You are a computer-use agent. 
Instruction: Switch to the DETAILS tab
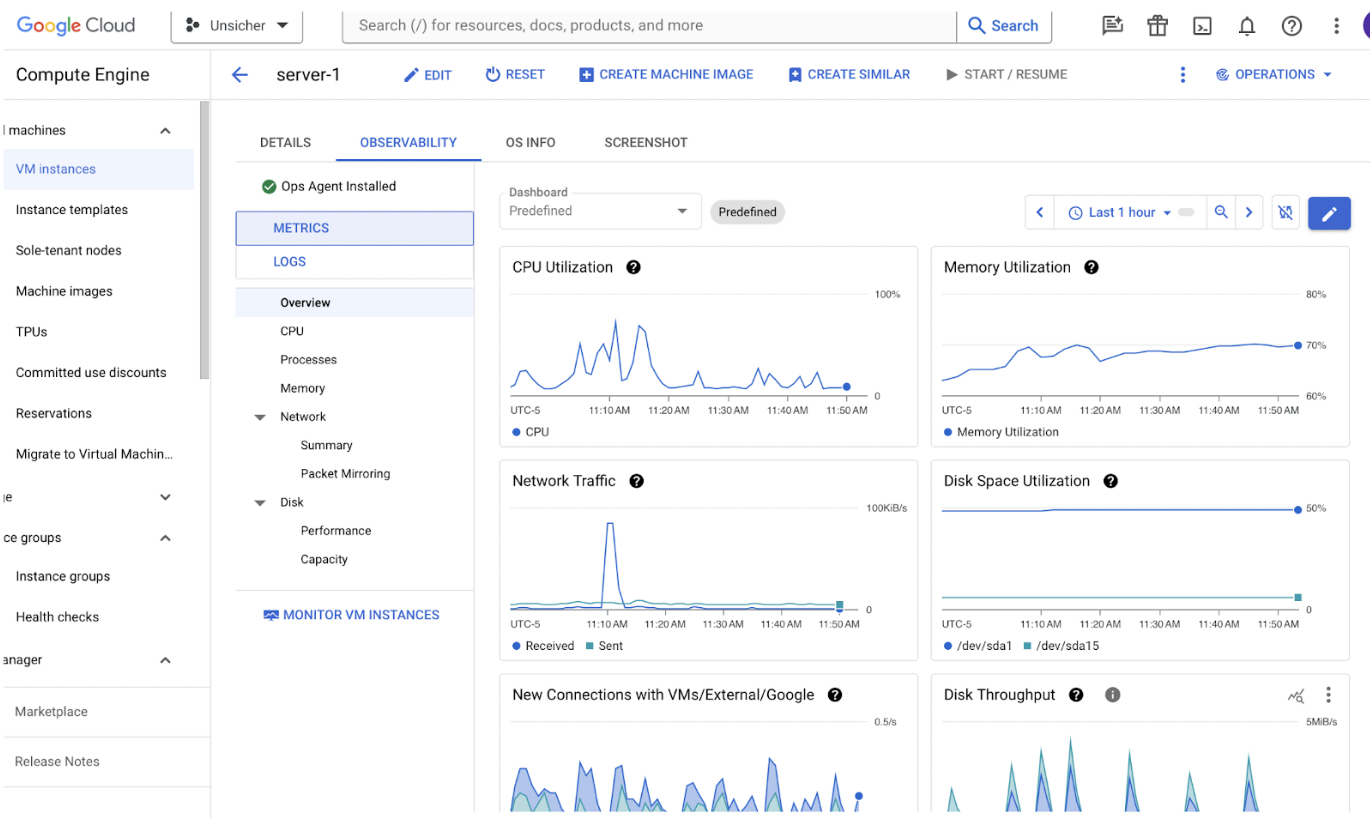tap(285, 142)
